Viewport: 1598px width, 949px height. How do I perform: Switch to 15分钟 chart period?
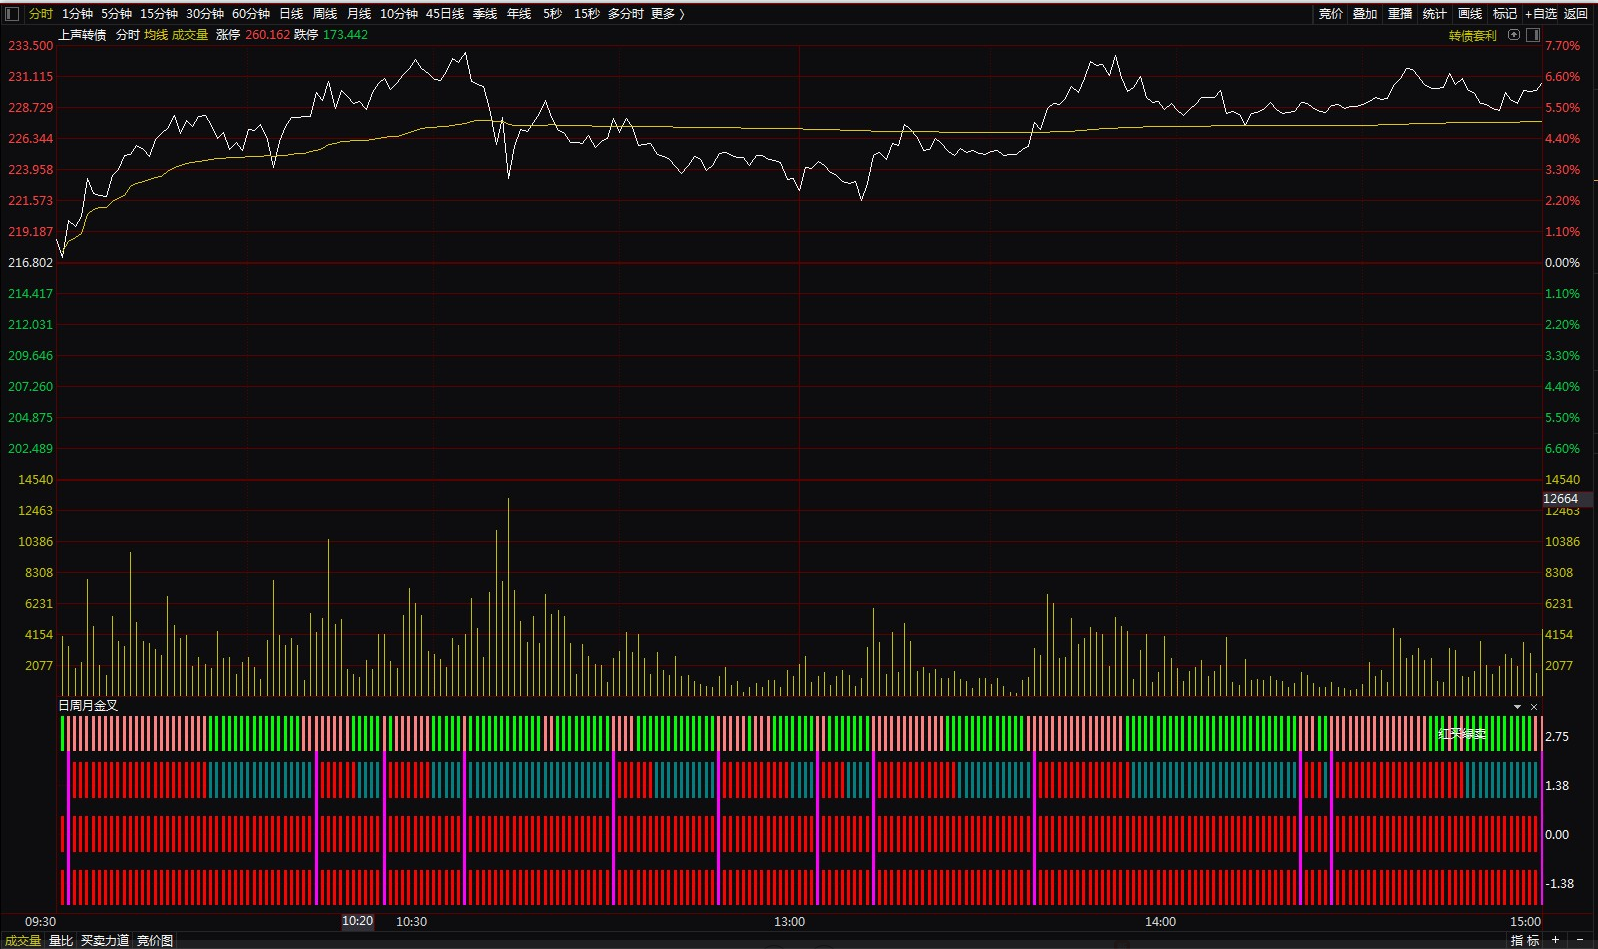(158, 13)
